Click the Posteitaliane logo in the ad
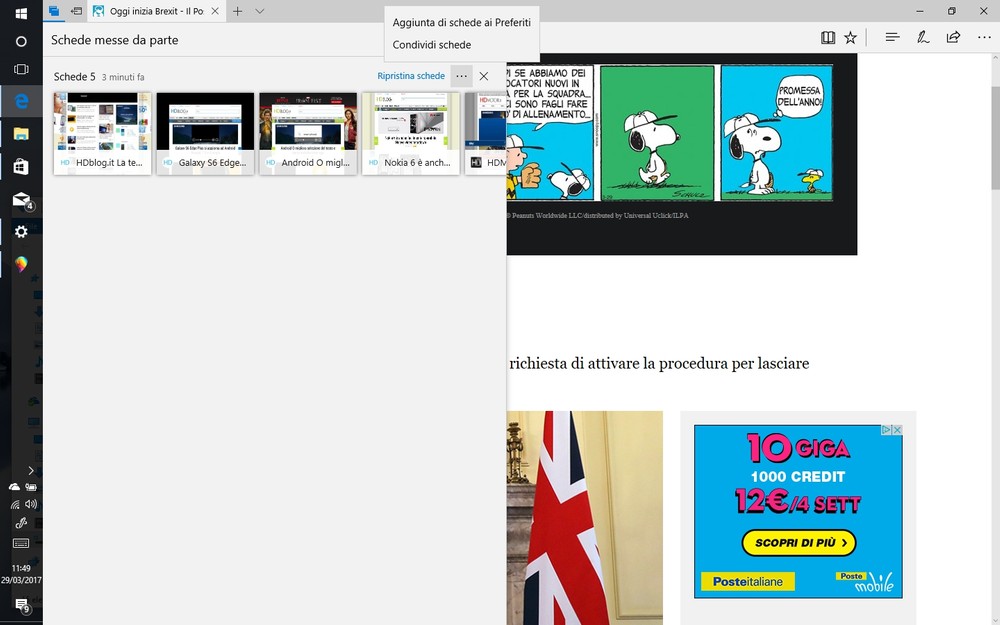 point(747,582)
